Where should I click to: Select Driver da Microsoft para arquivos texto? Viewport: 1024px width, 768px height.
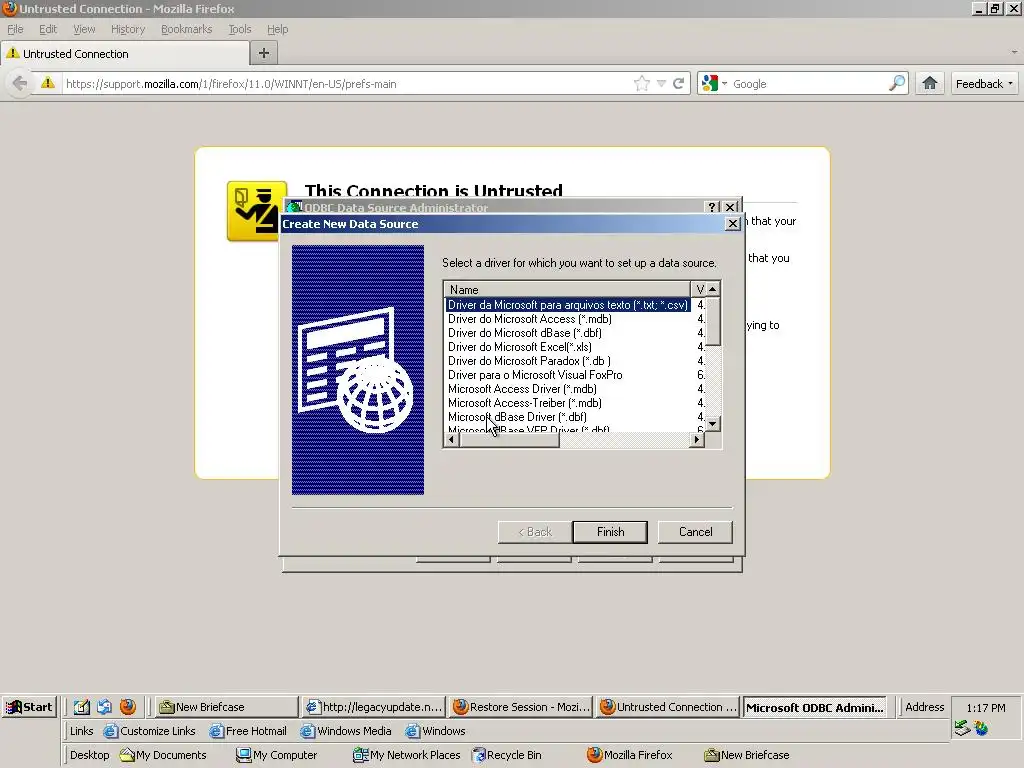pos(567,305)
